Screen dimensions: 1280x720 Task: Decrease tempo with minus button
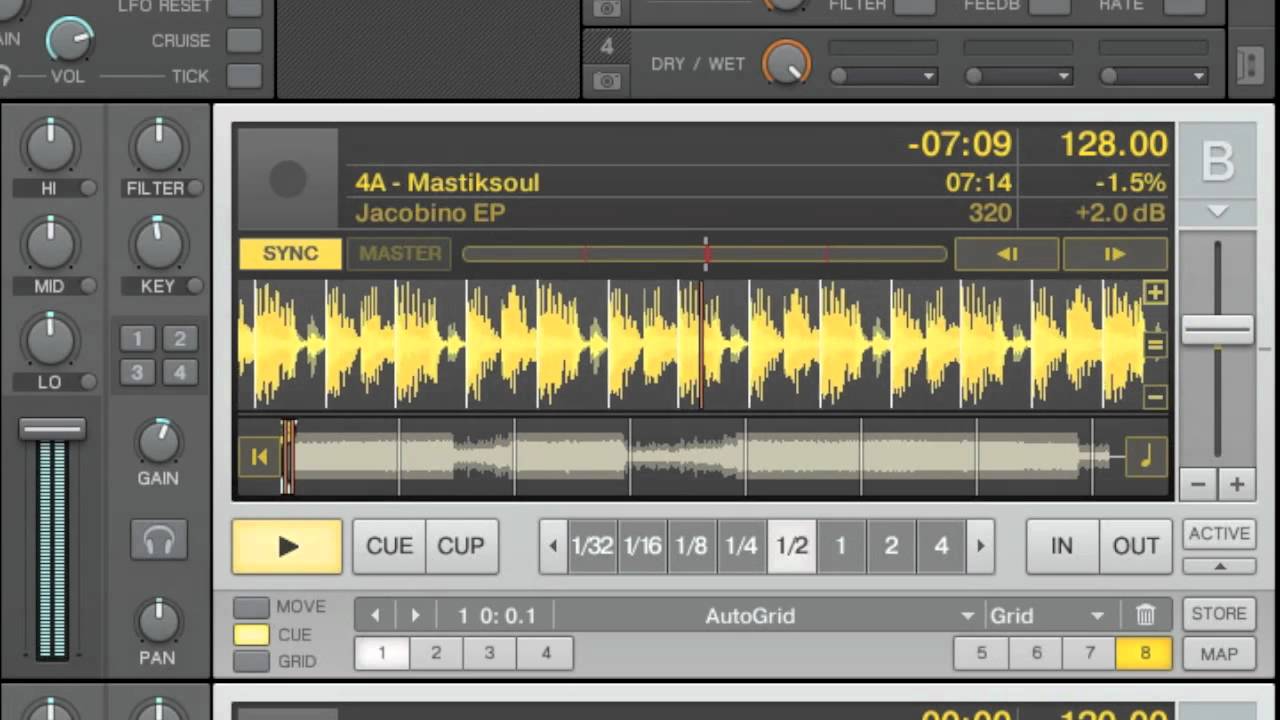point(1198,485)
